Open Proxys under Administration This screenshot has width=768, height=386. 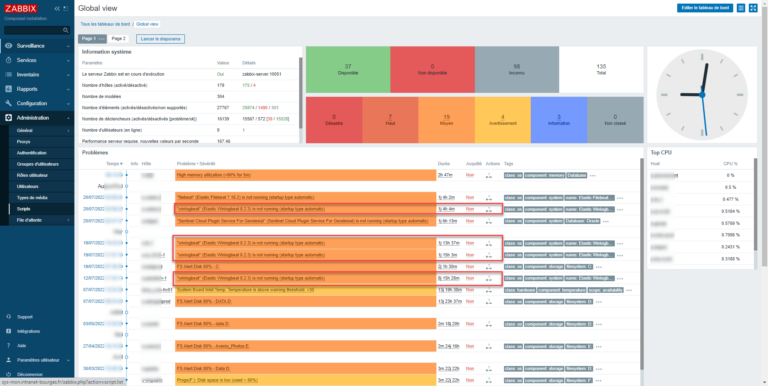tap(24, 142)
